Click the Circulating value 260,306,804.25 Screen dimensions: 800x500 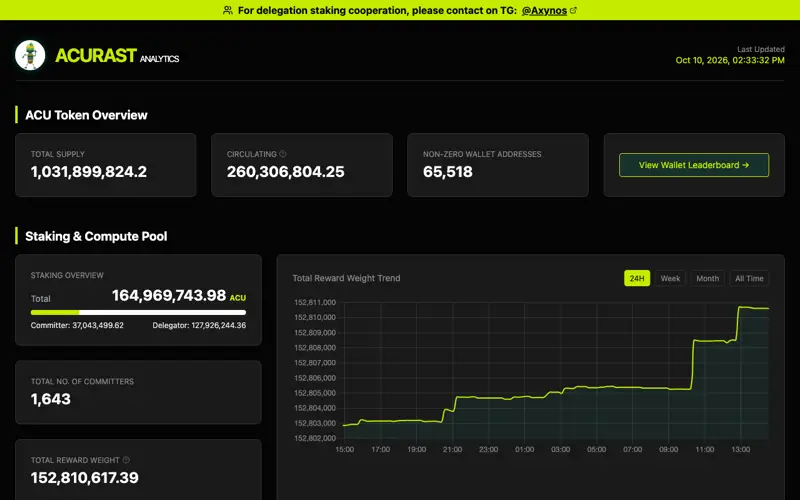coord(286,172)
